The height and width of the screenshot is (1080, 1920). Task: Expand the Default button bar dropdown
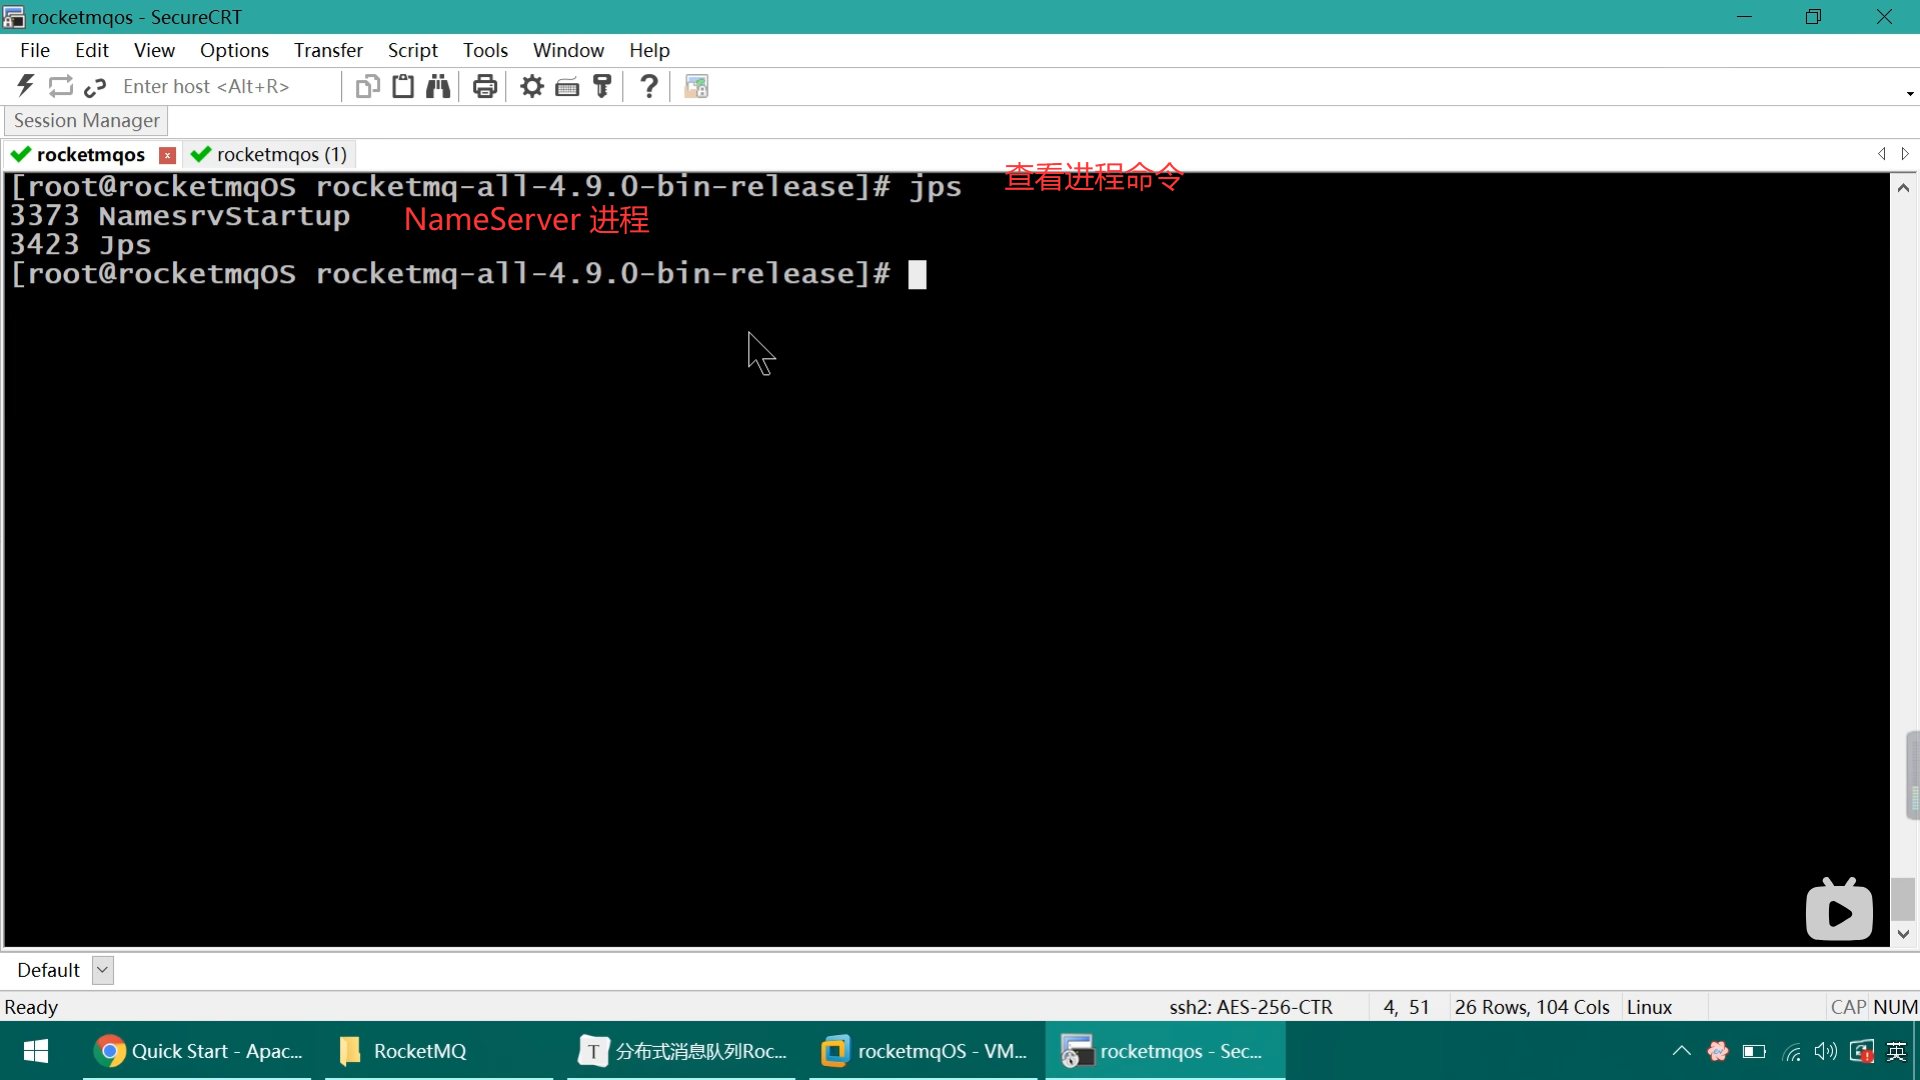(x=102, y=970)
